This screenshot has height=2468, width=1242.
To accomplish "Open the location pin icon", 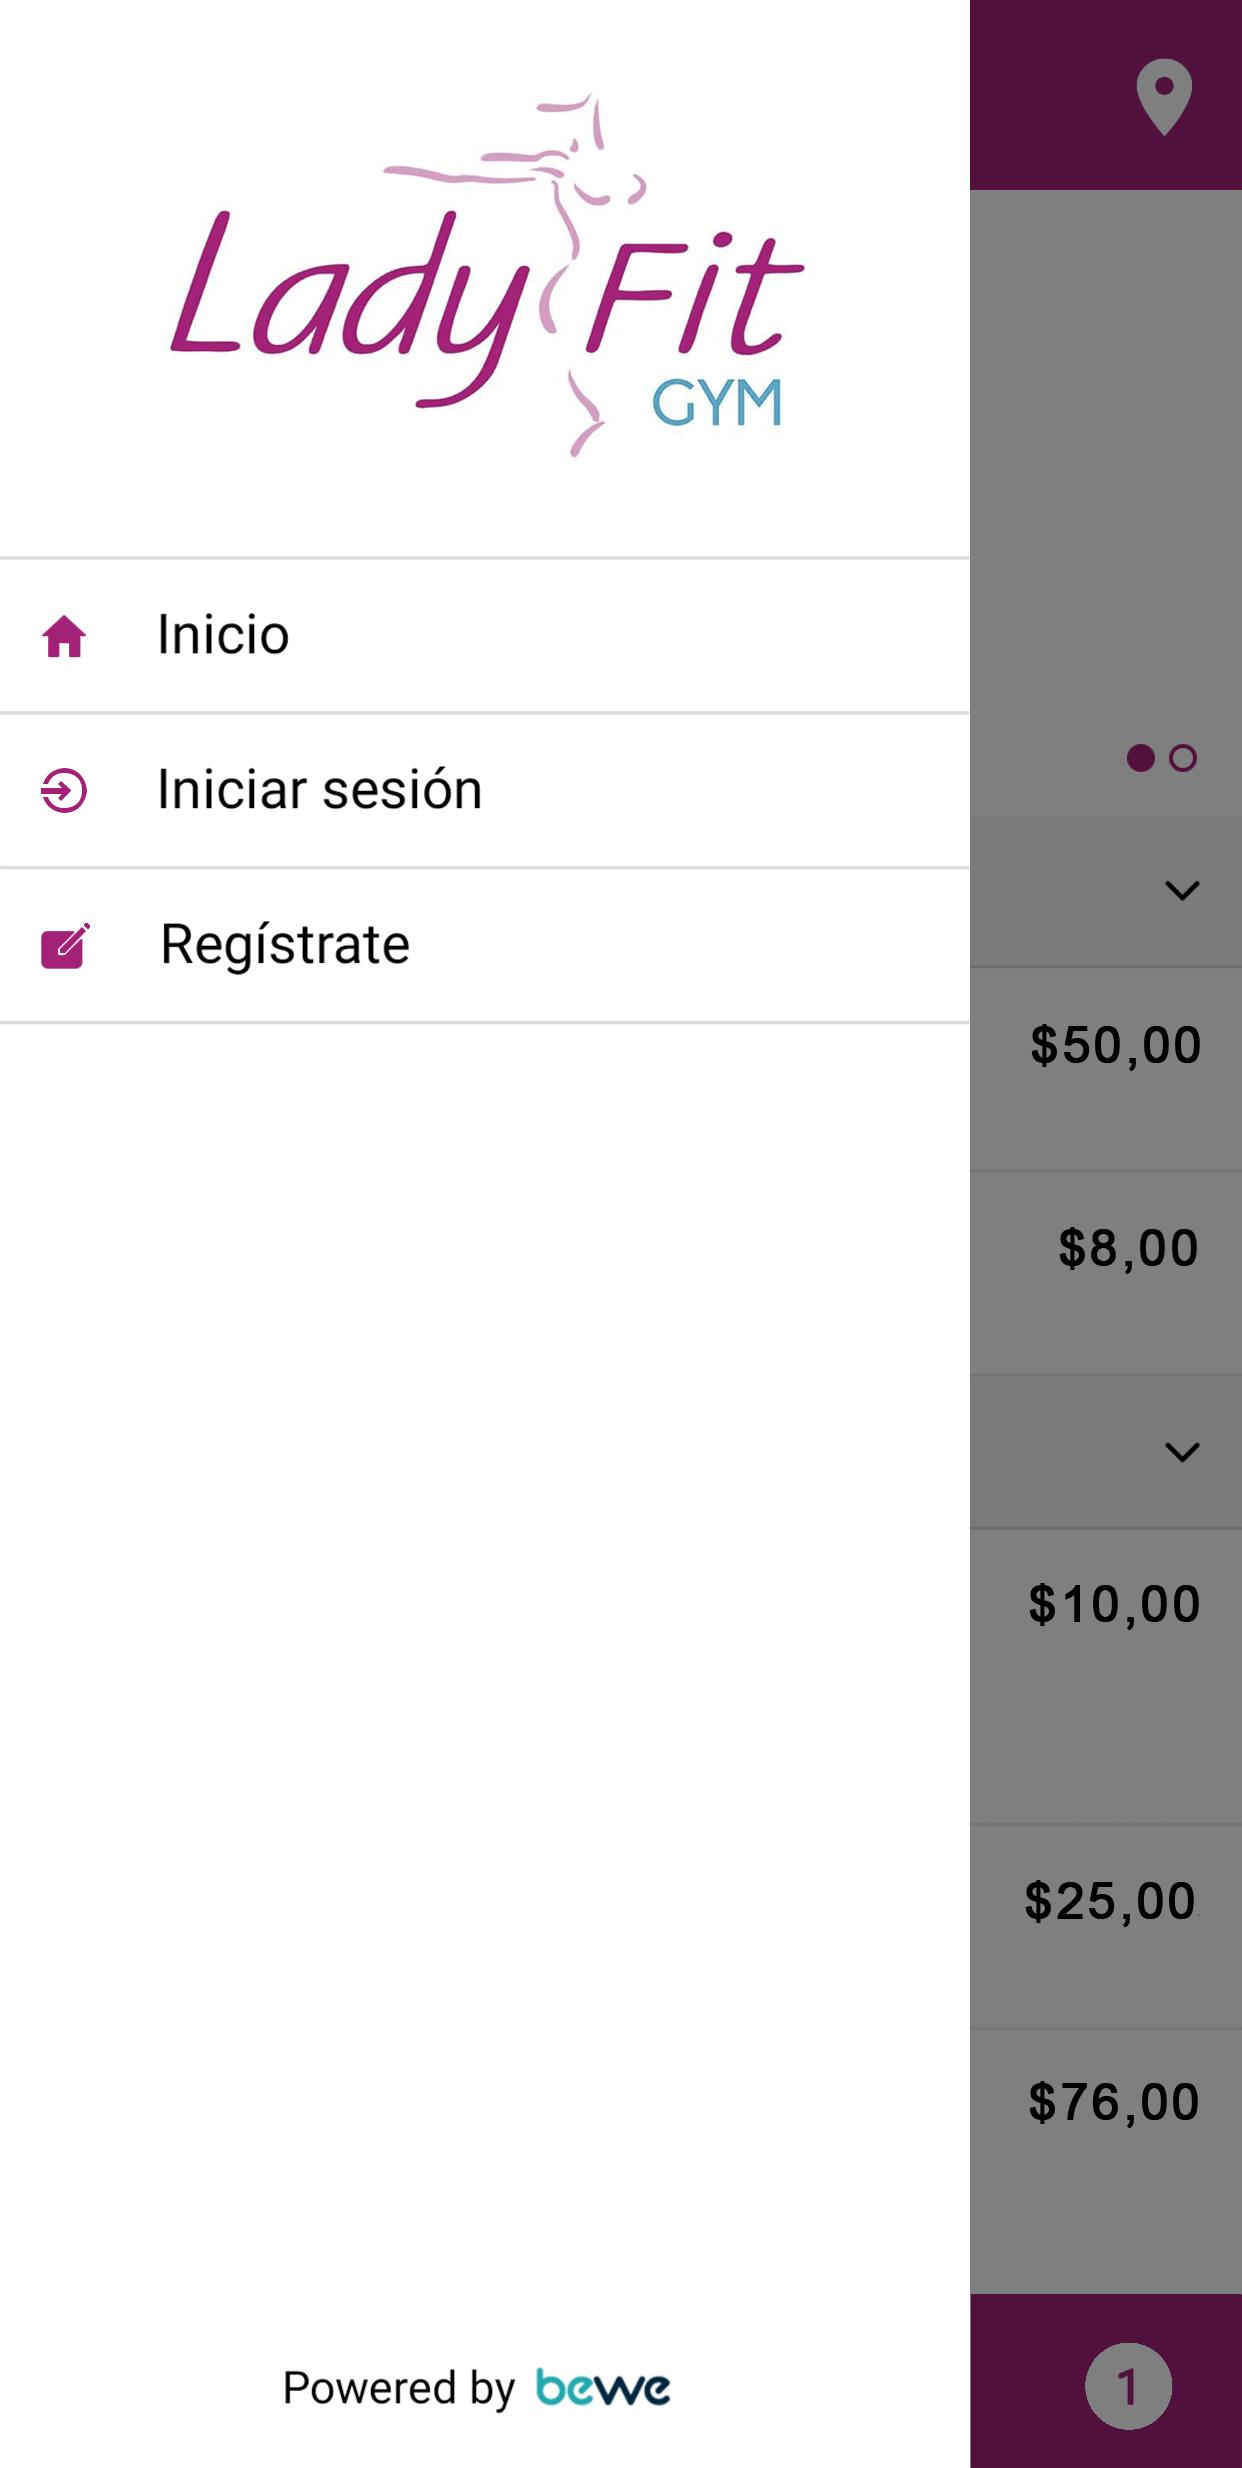I will pyautogui.click(x=1164, y=97).
